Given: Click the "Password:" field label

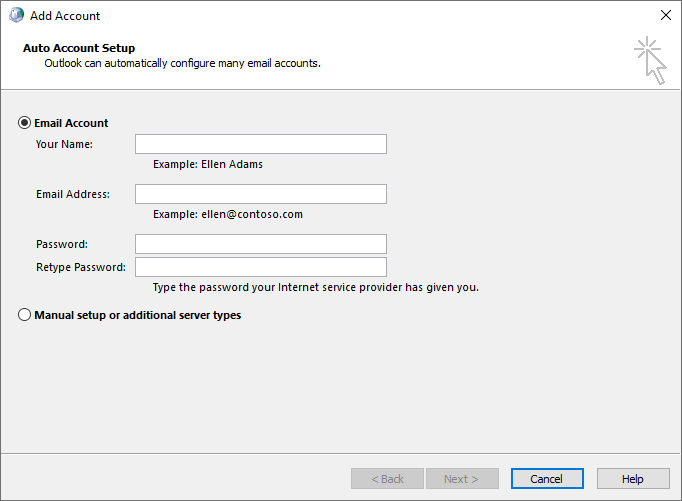Looking at the screenshot, I should (62, 244).
